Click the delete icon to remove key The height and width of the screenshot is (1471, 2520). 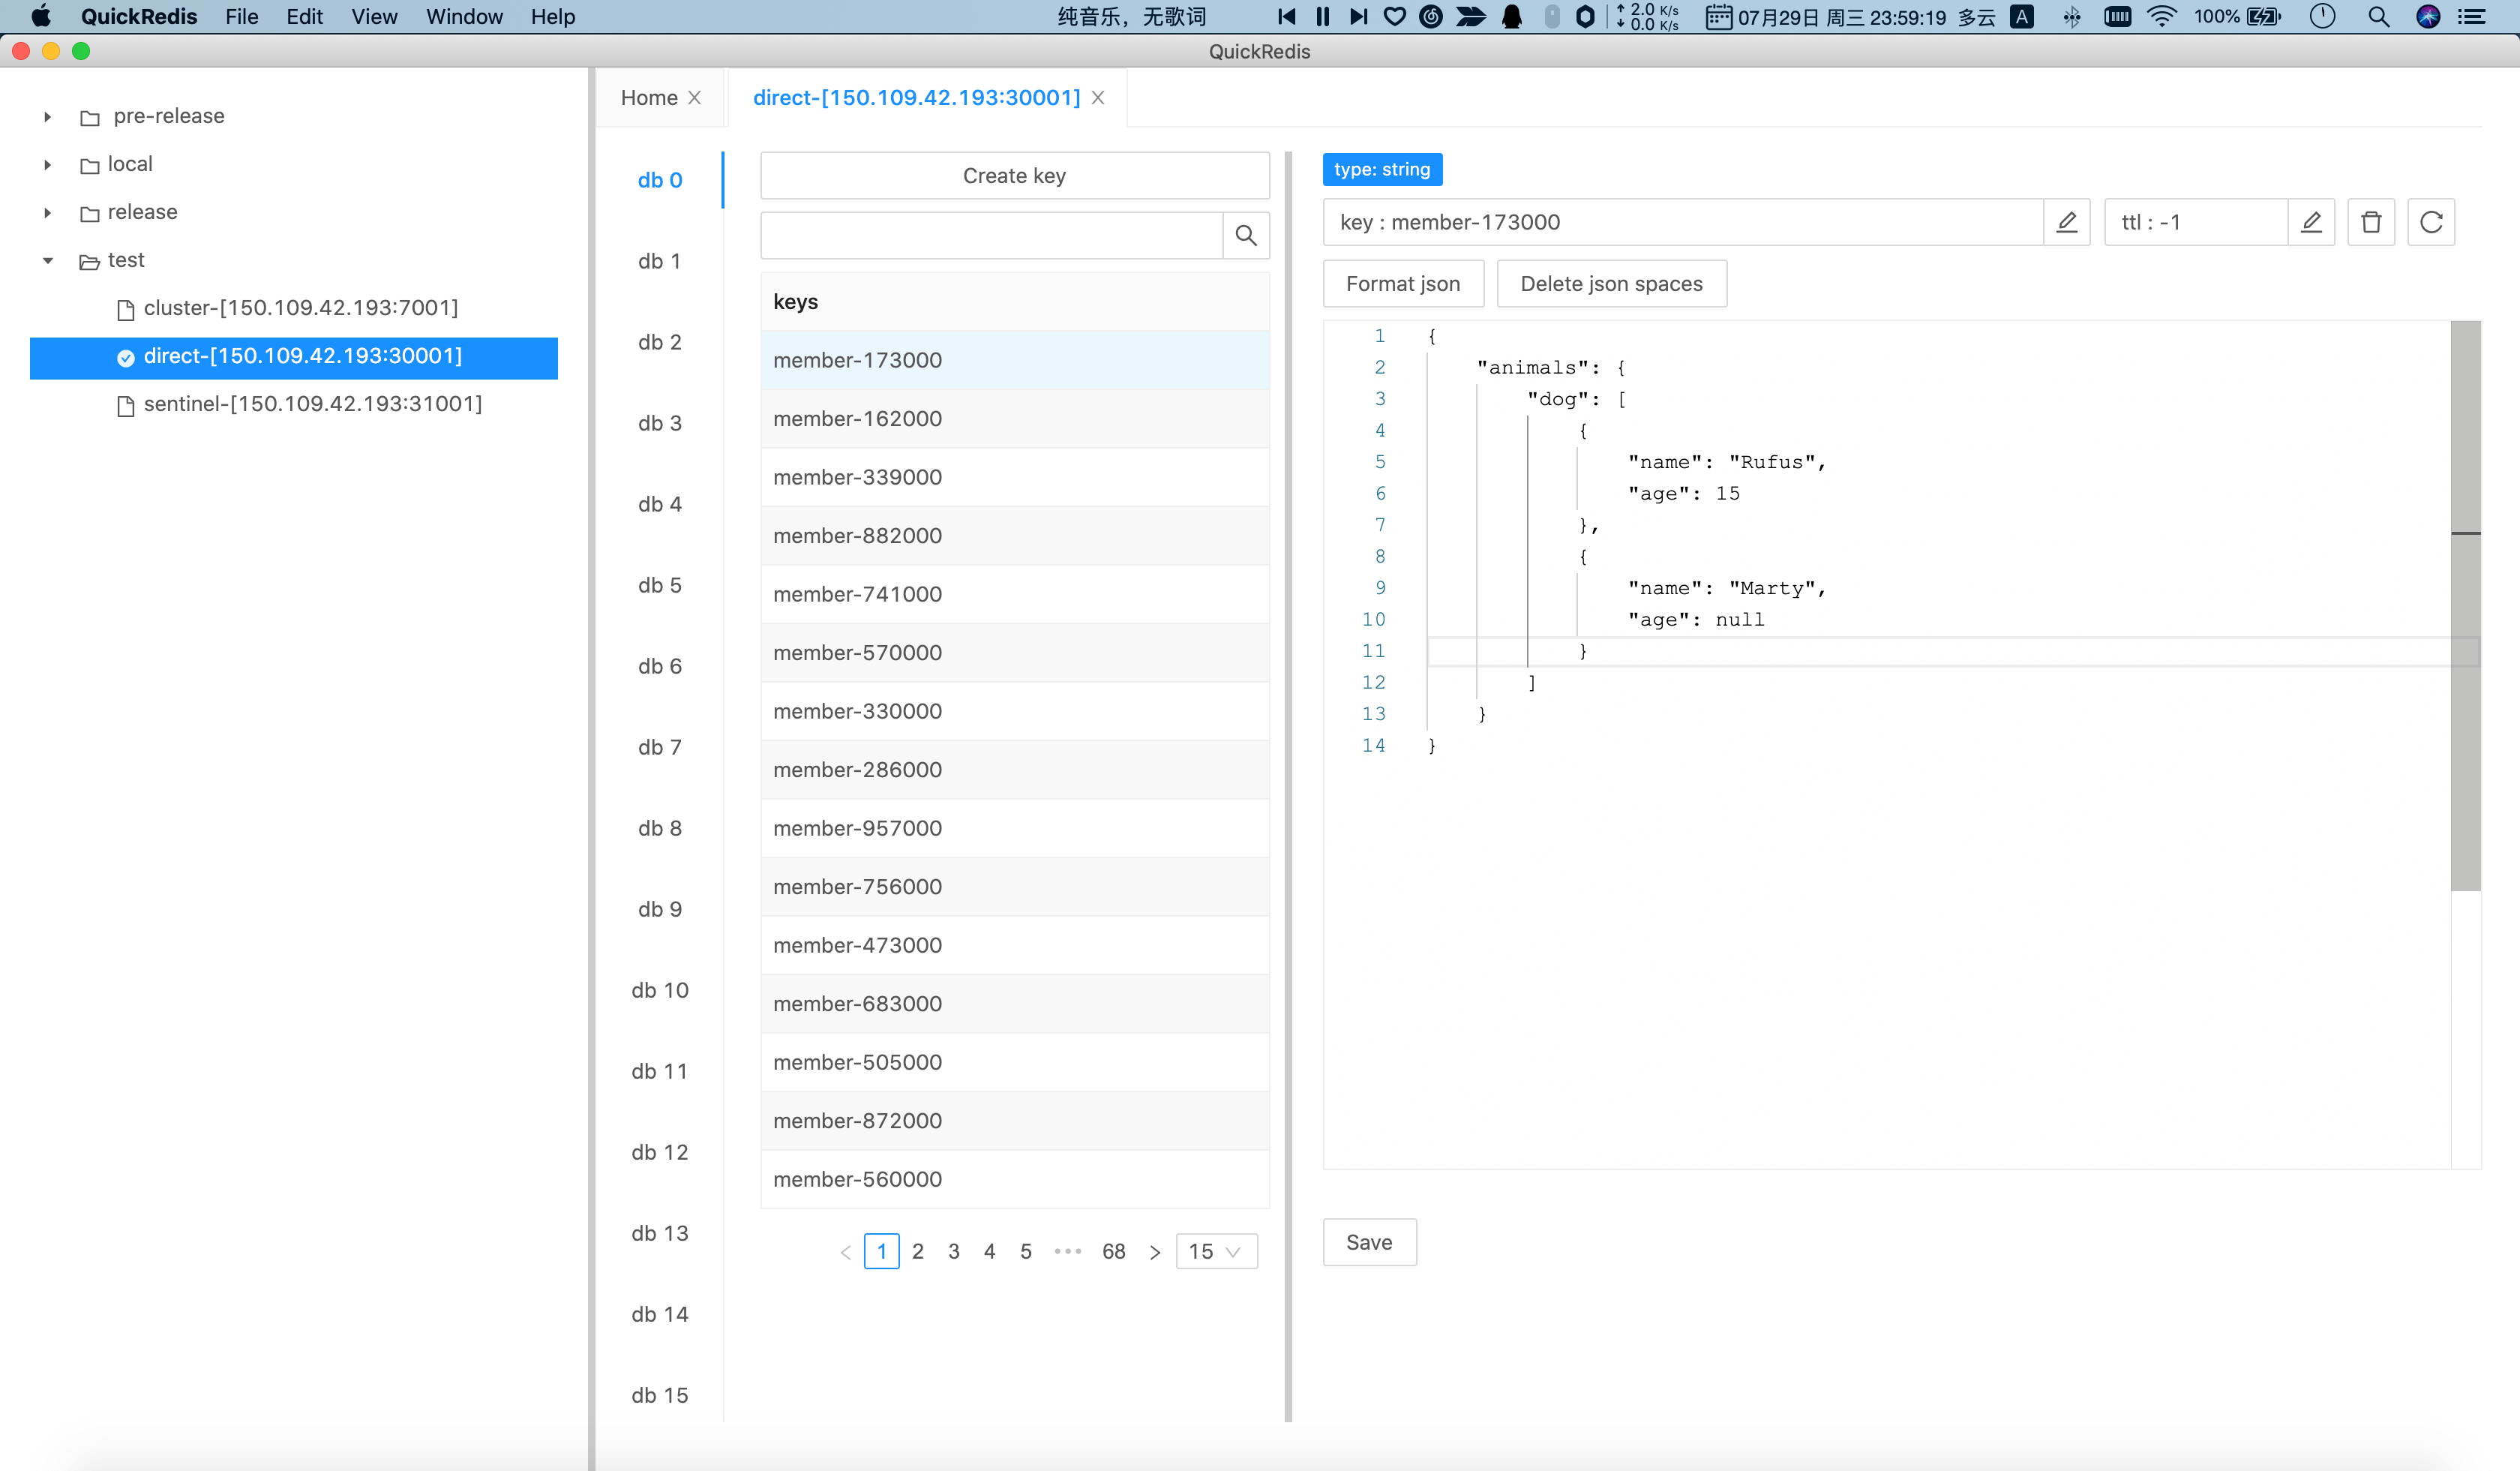(x=2371, y=222)
